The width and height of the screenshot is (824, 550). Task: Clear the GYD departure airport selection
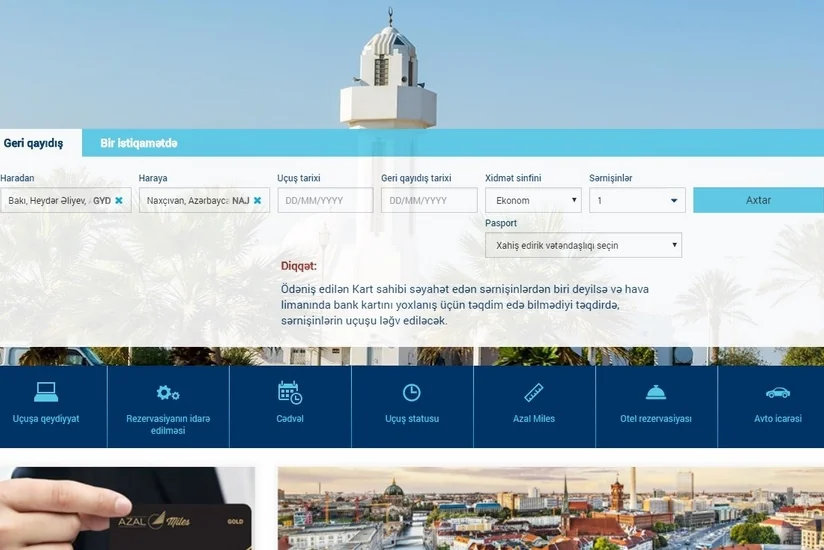click(119, 200)
